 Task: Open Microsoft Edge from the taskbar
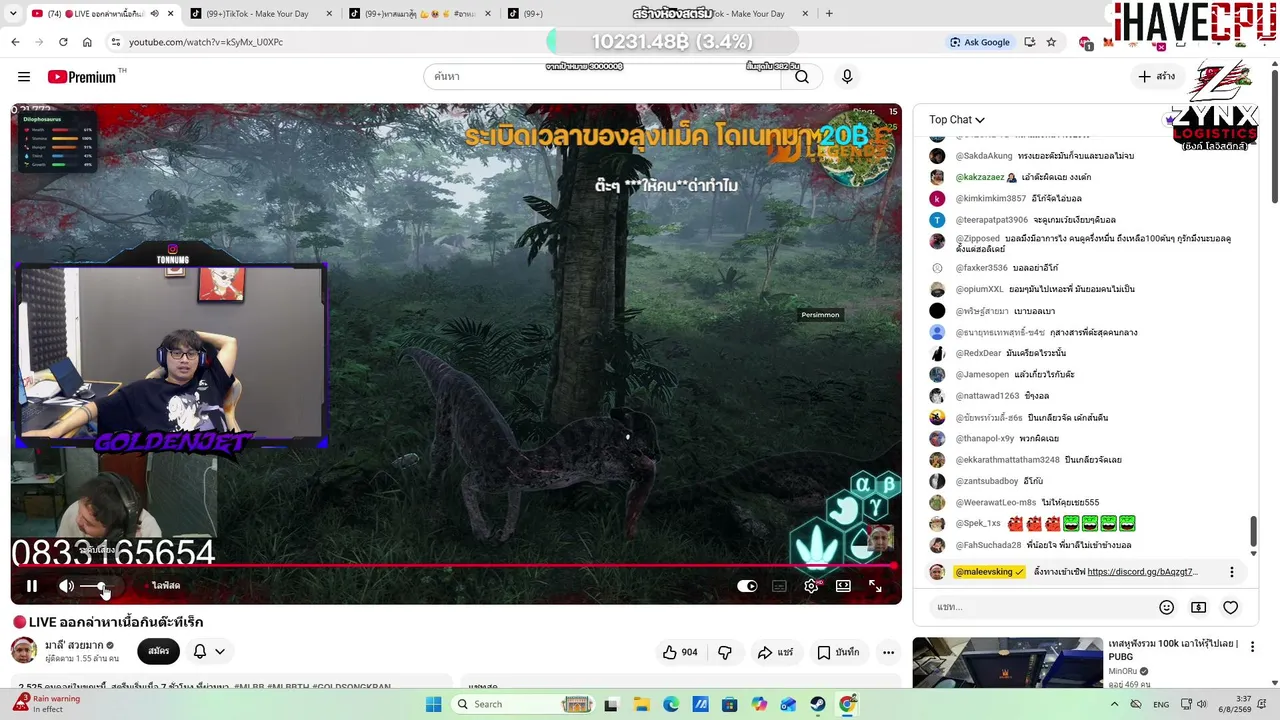click(671, 704)
